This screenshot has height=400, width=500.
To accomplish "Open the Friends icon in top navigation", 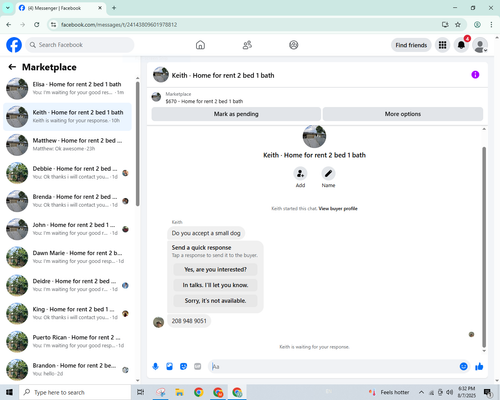I will pyautogui.click(x=247, y=45).
